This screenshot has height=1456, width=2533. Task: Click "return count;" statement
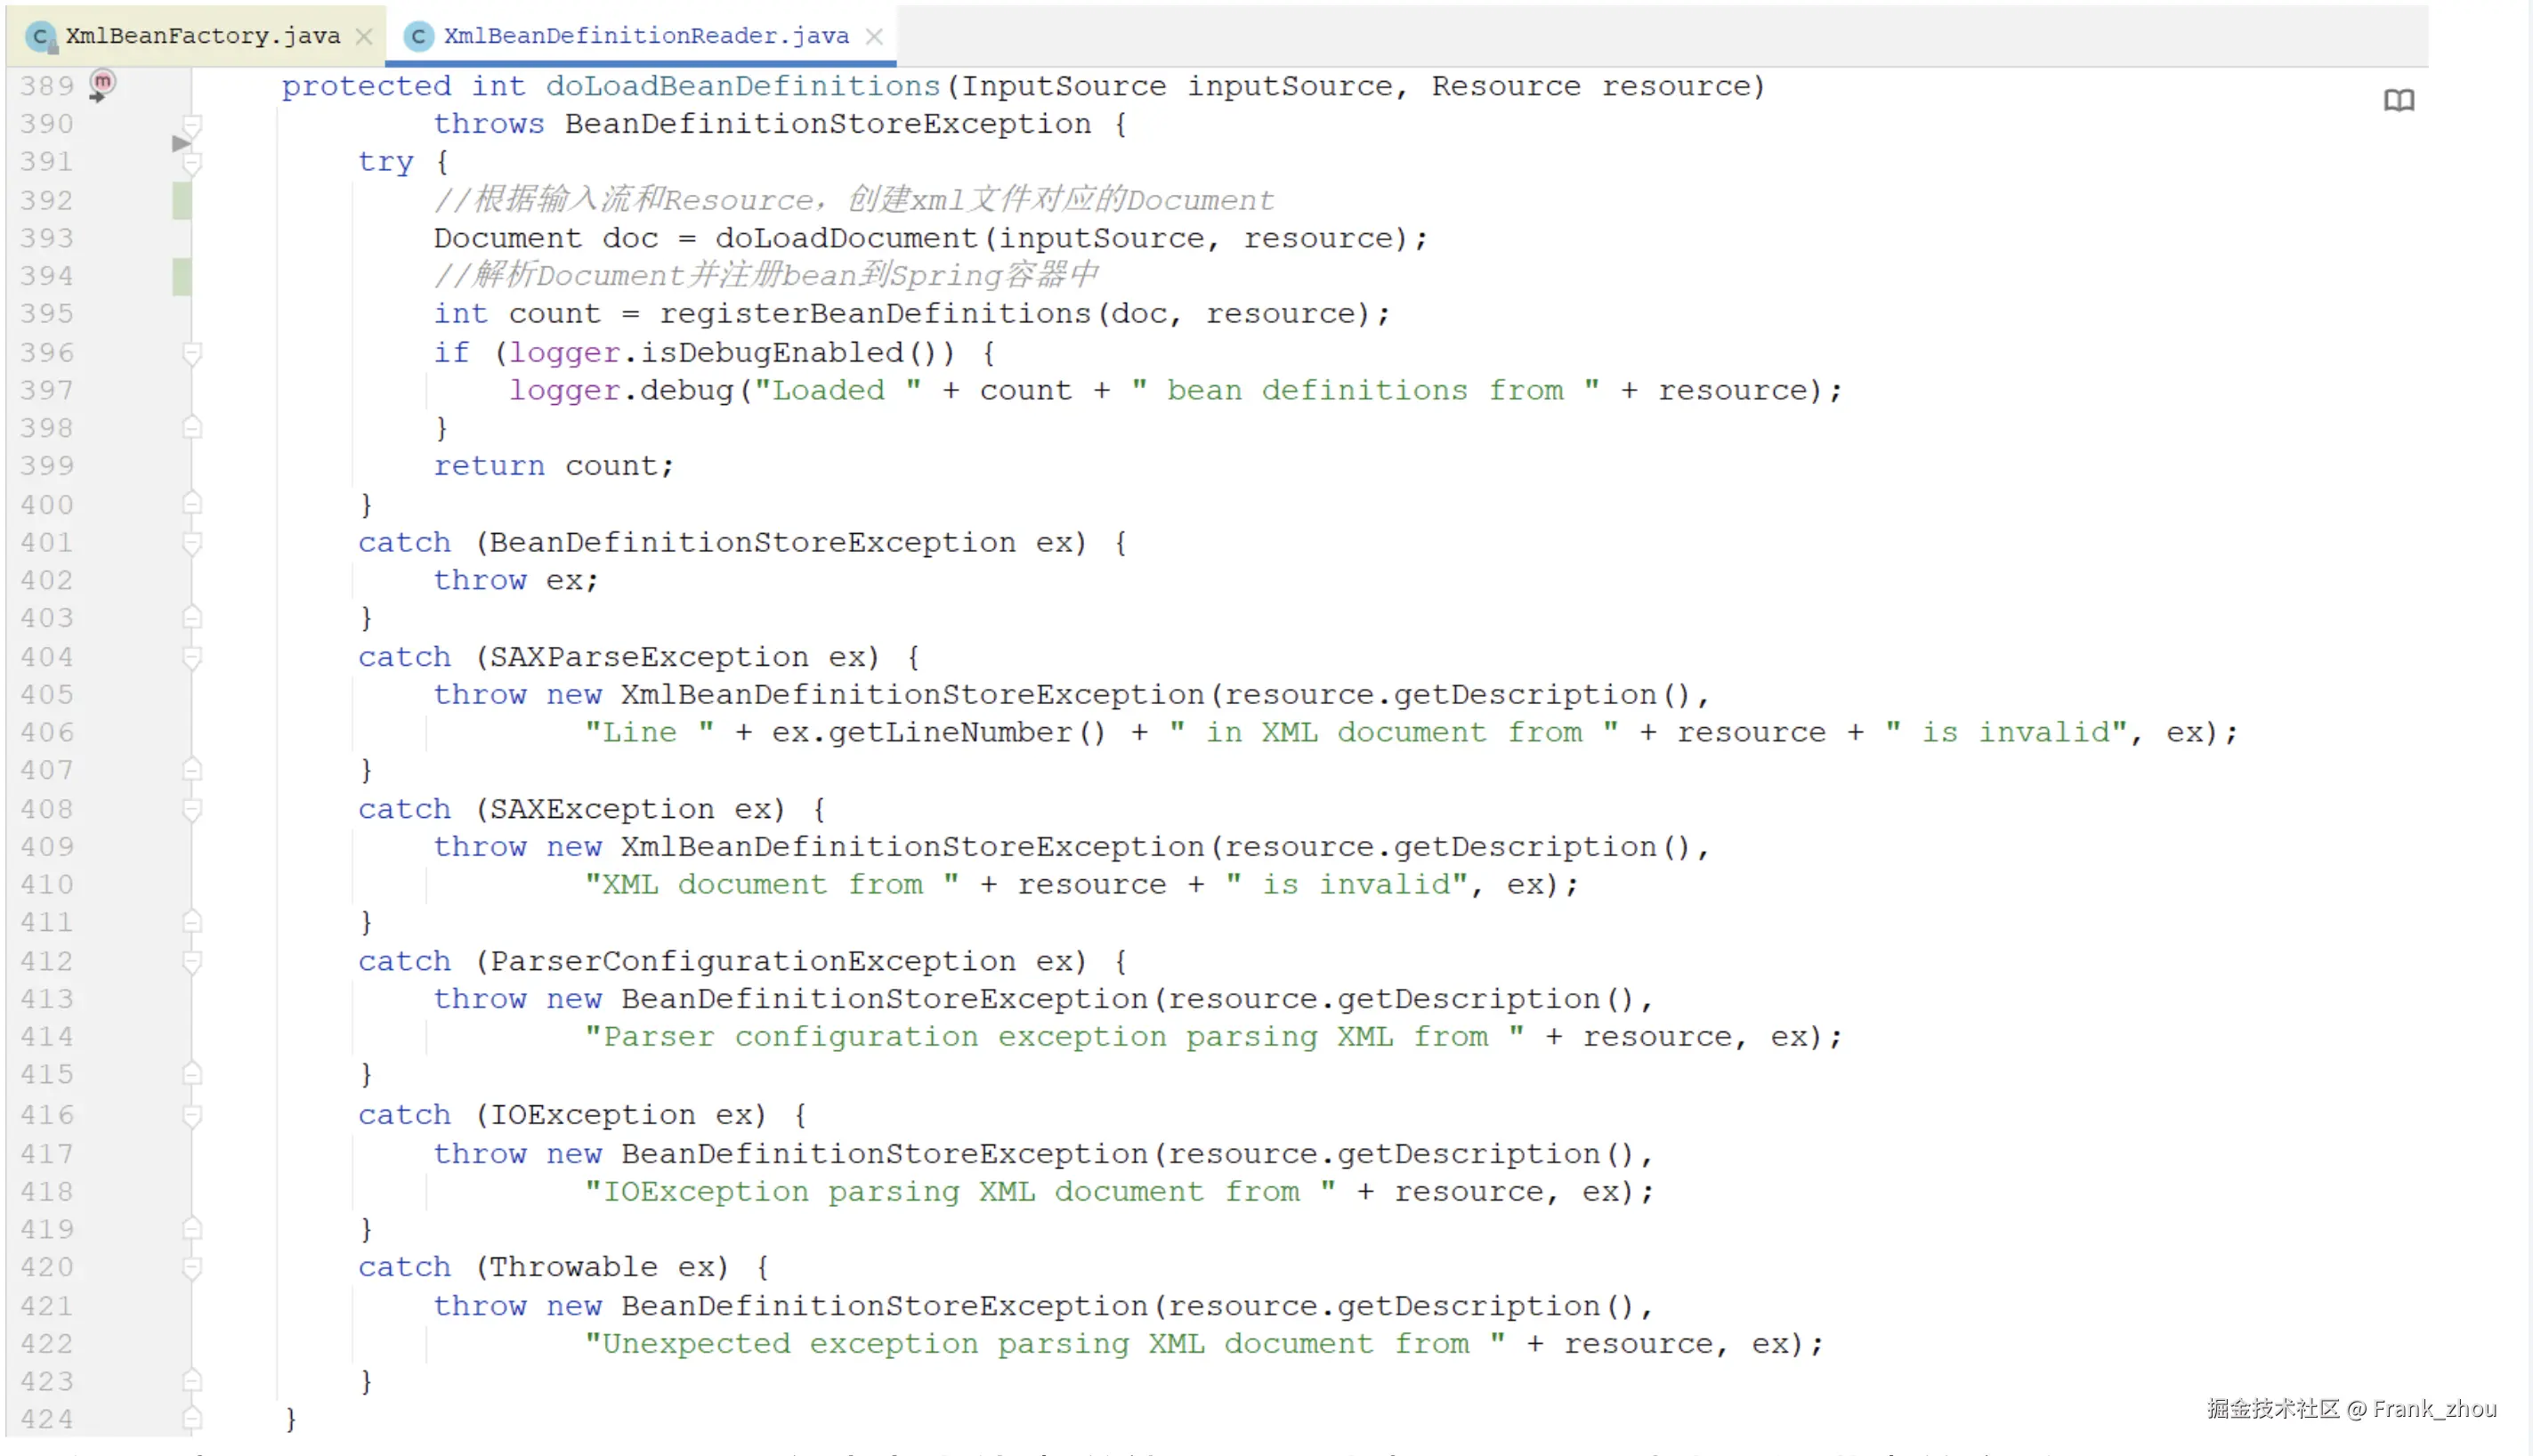(554, 466)
